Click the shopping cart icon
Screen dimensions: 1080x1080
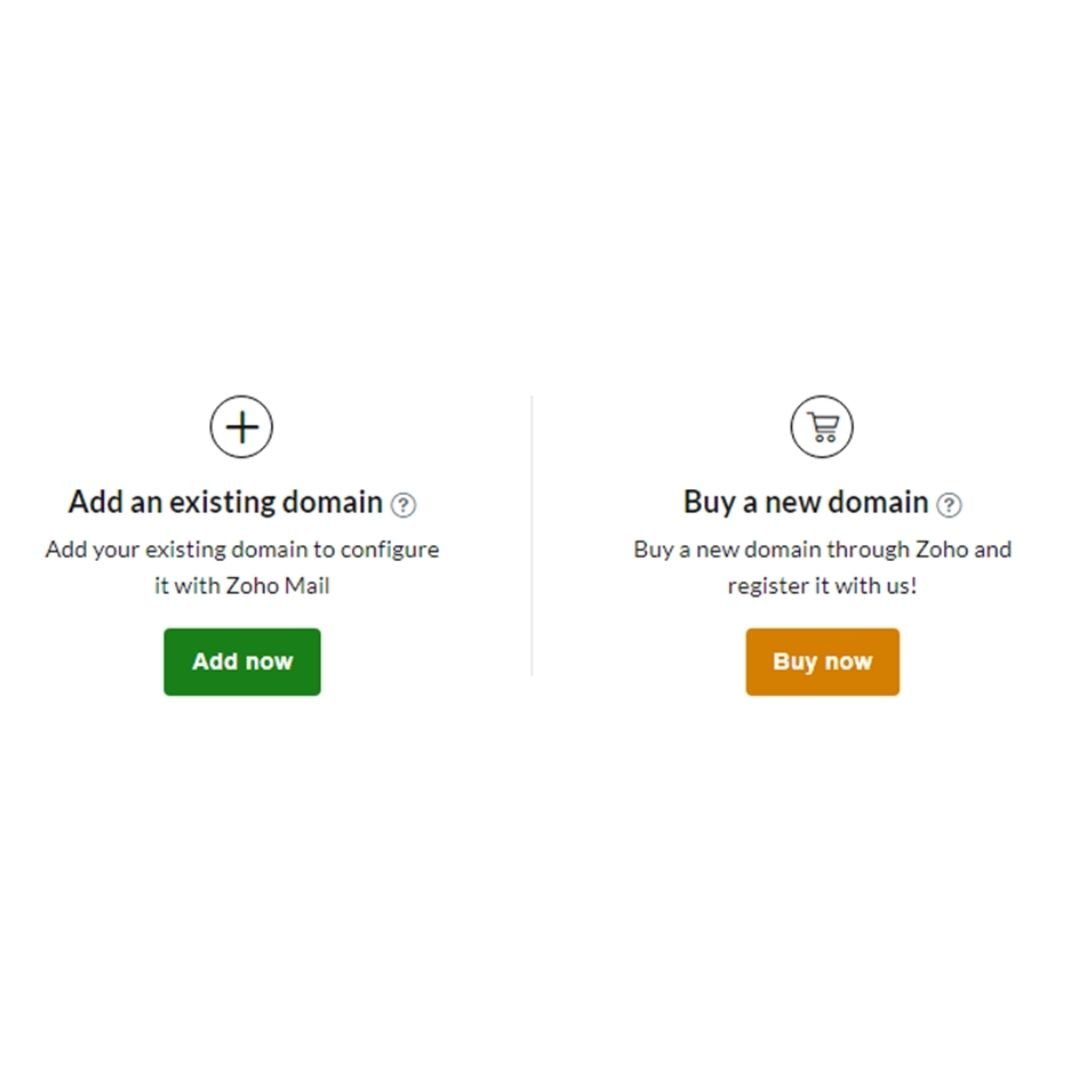point(822,427)
